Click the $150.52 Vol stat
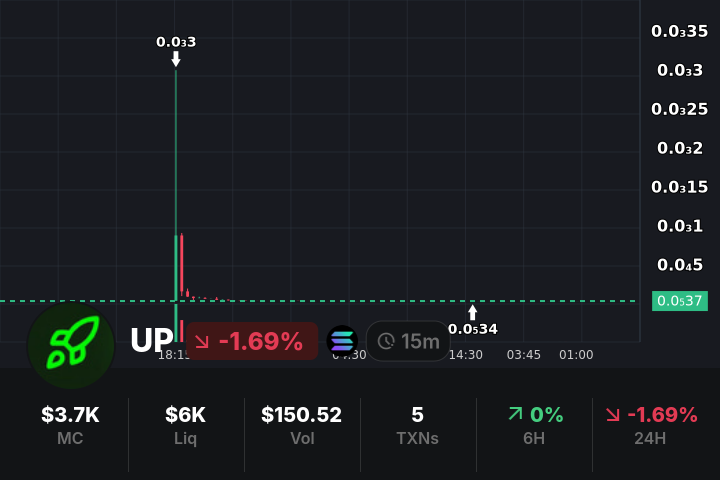The width and height of the screenshot is (720, 480). [301, 425]
